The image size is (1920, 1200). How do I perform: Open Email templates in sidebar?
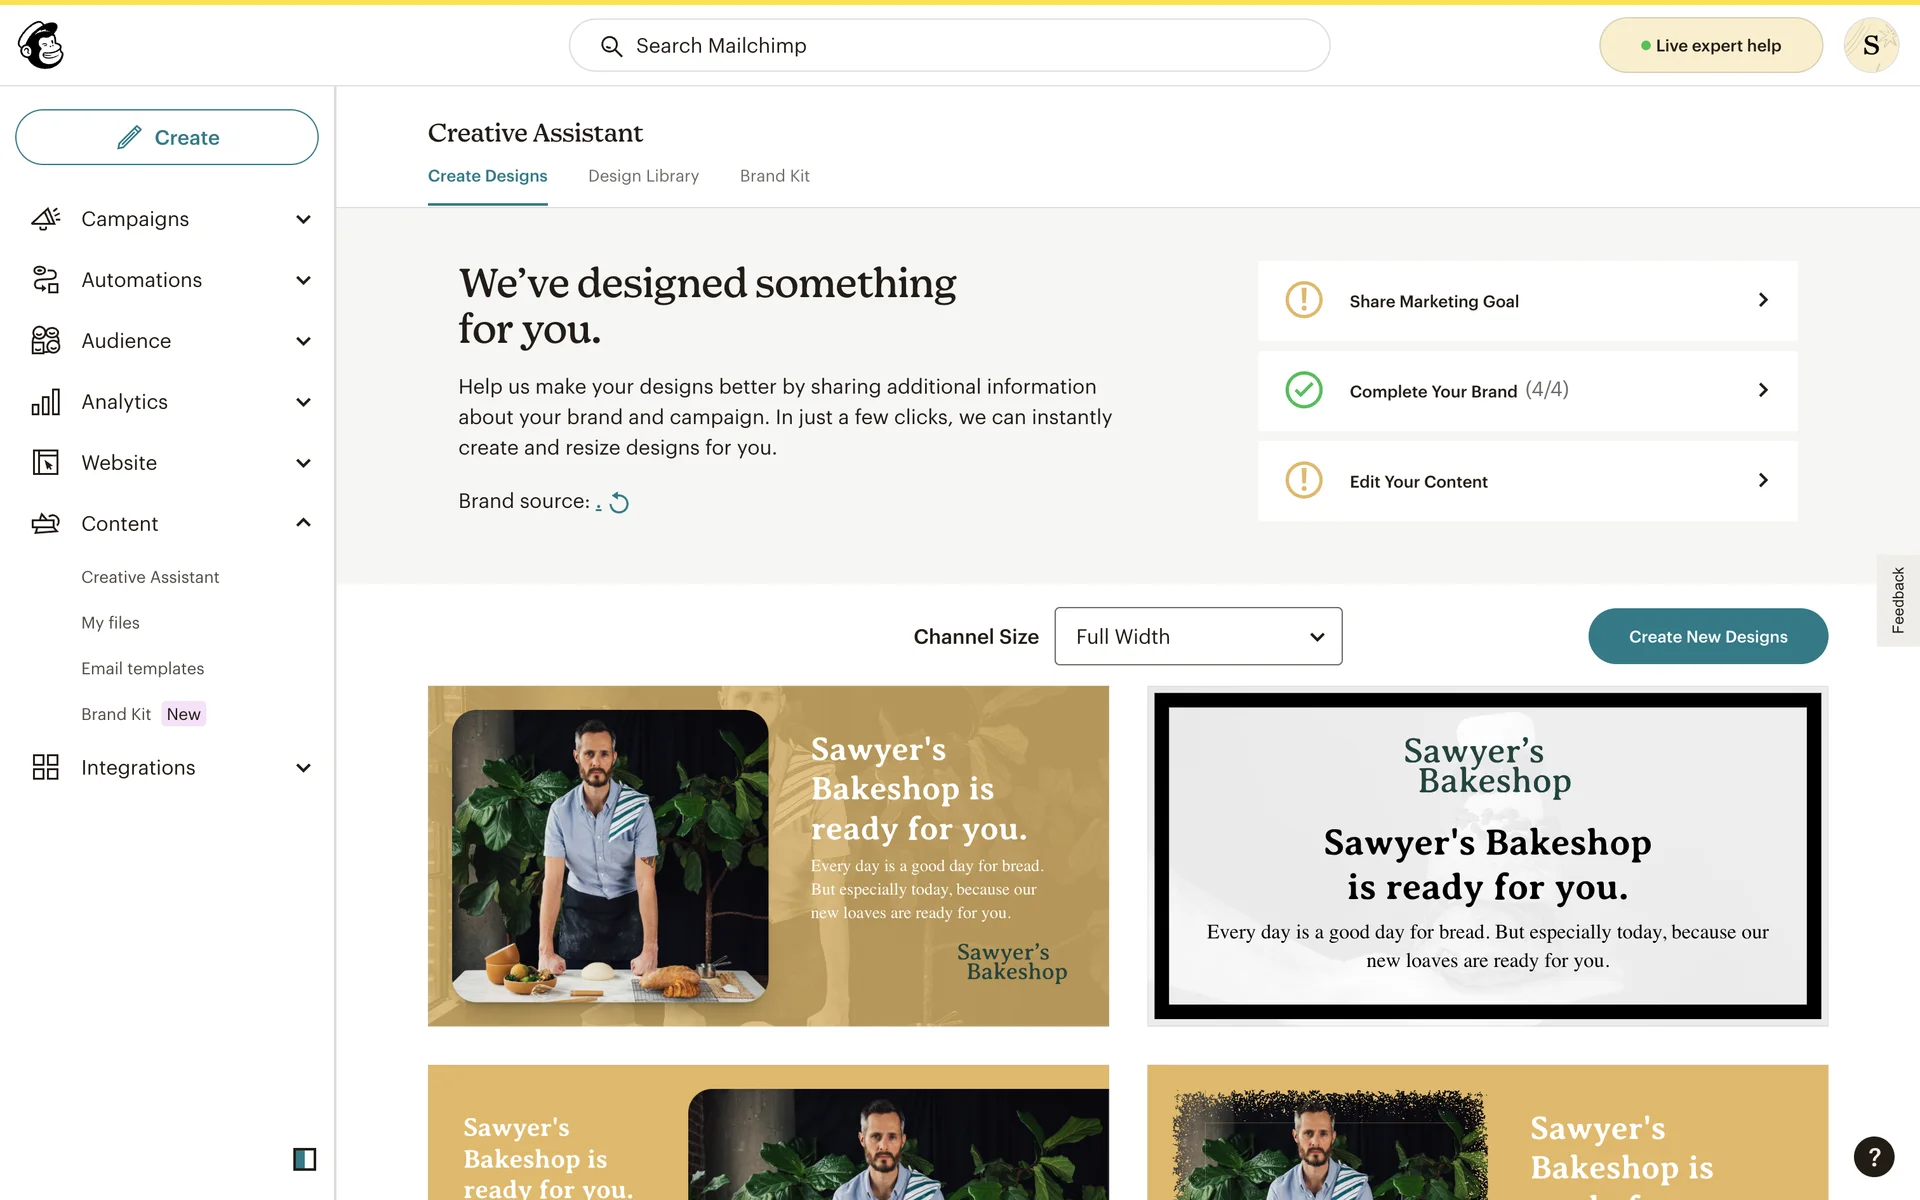143,668
